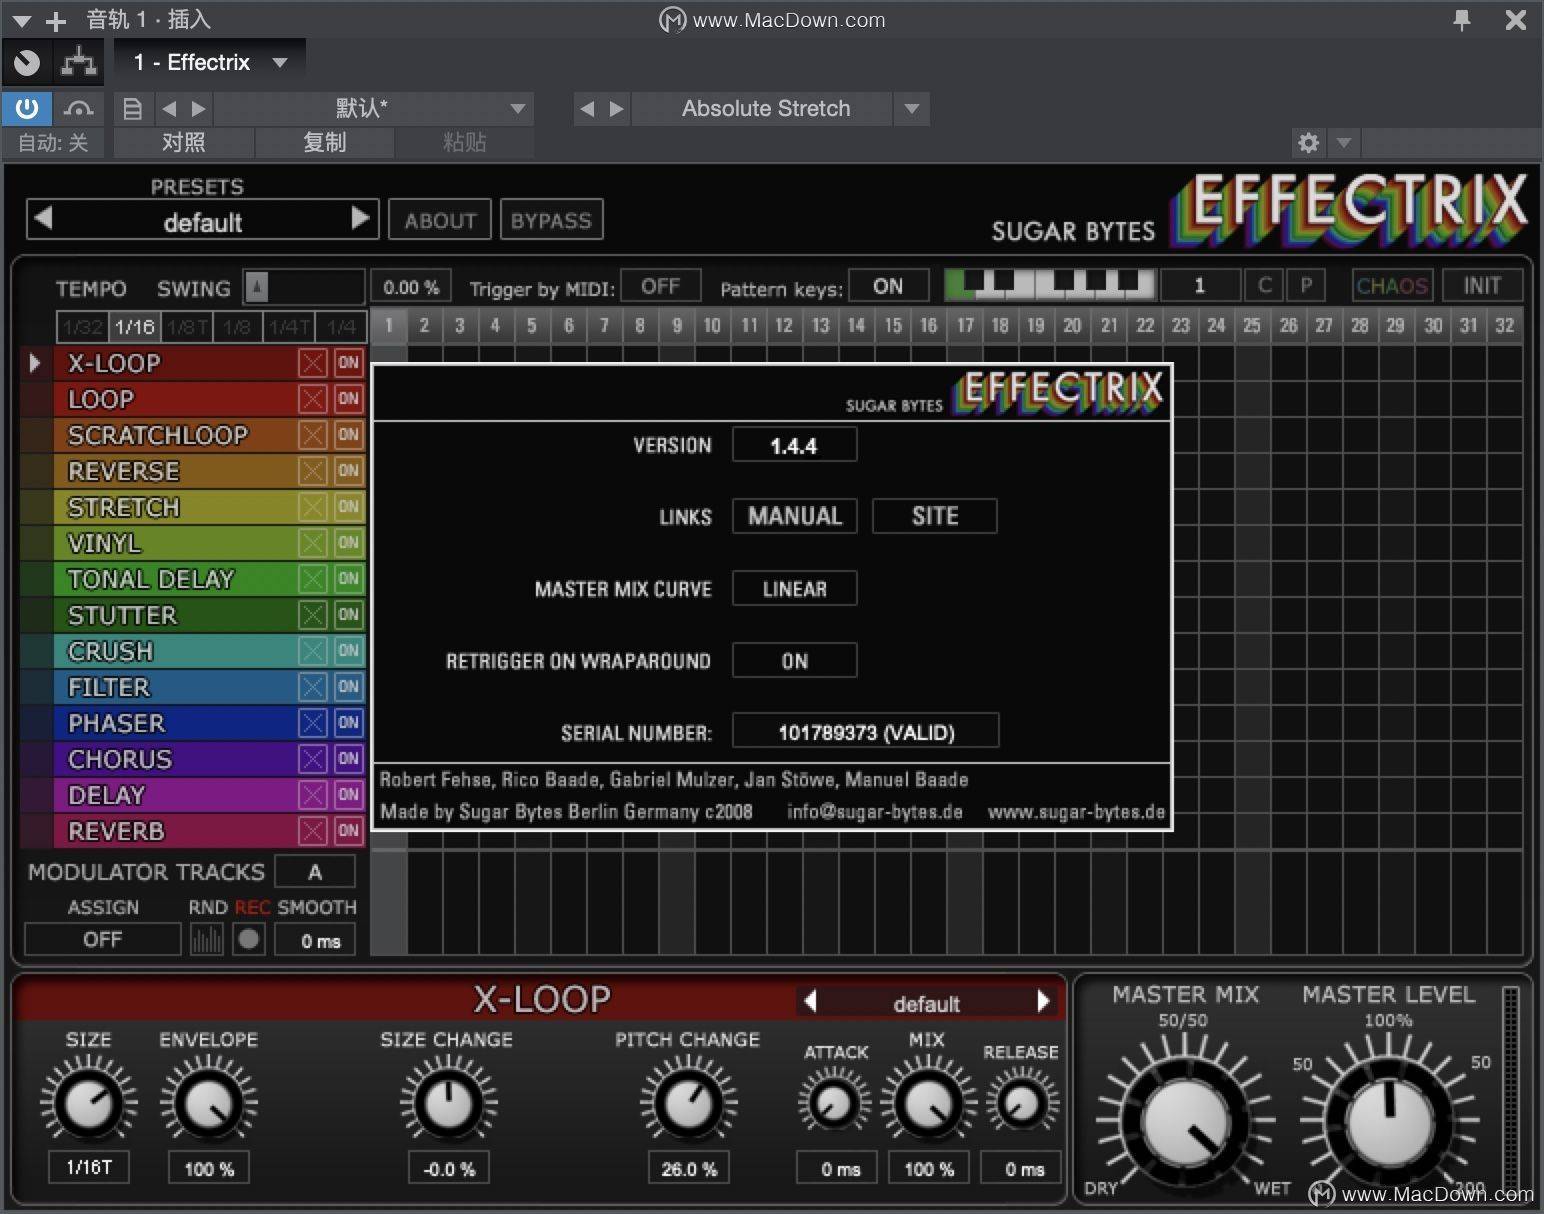Viewport: 1544px width, 1214px height.
Task: Go to next Effectrix preset
Action: click(361, 217)
